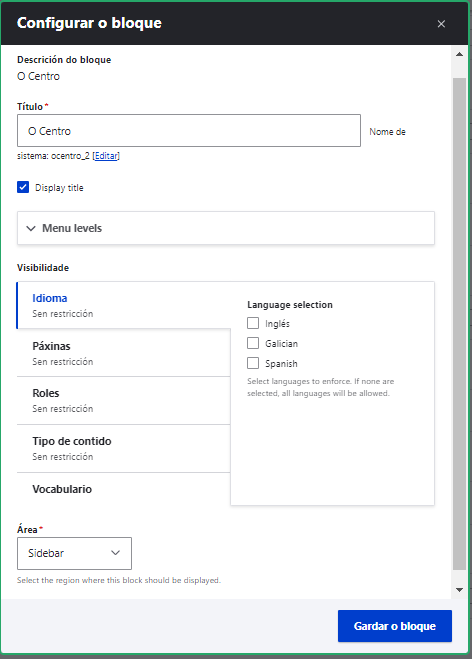This screenshot has width=472, height=659.
Task: Select the Páxinas visibility tab
Action: coord(124,353)
